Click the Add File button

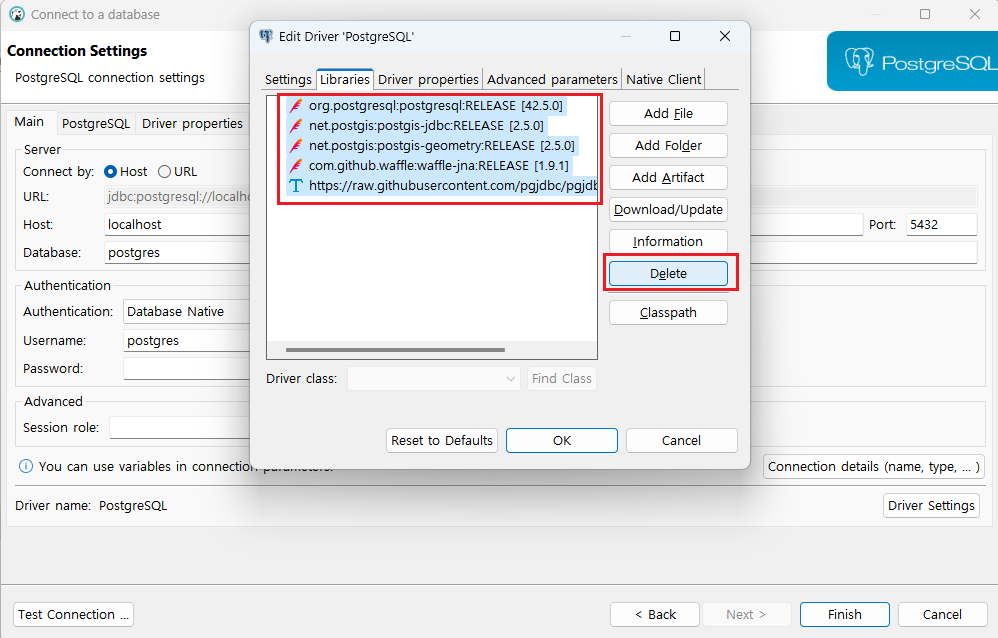point(668,114)
